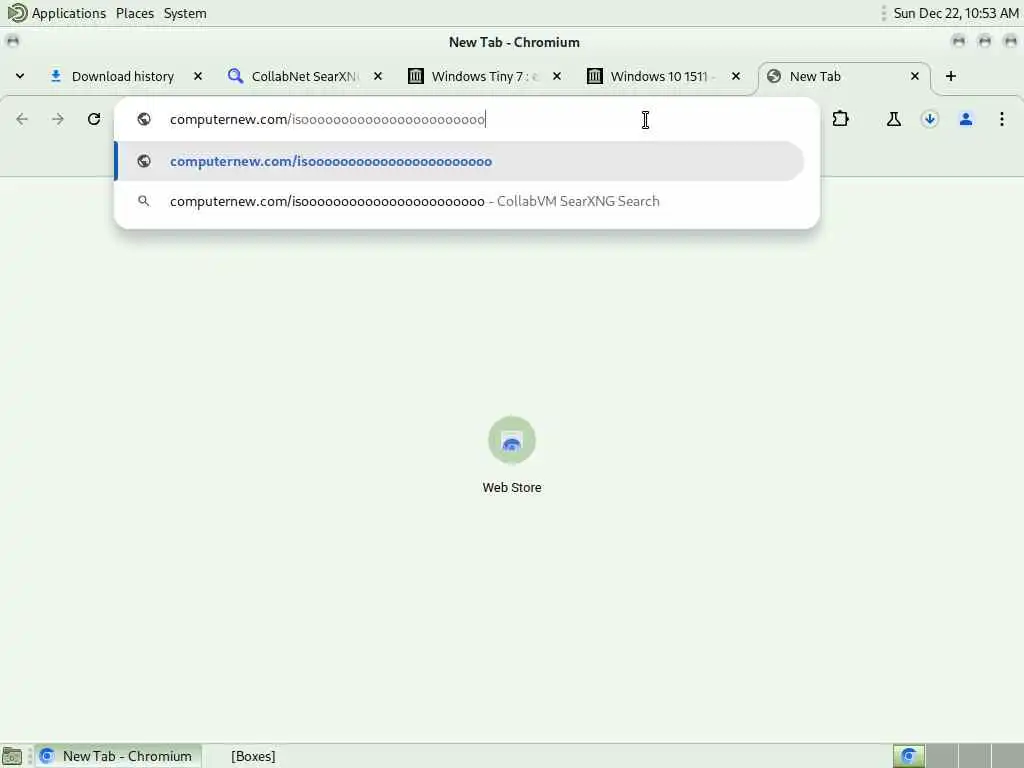The image size is (1024, 768).
Task: Open the Chromium three-dot menu
Action: [x=1002, y=119]
